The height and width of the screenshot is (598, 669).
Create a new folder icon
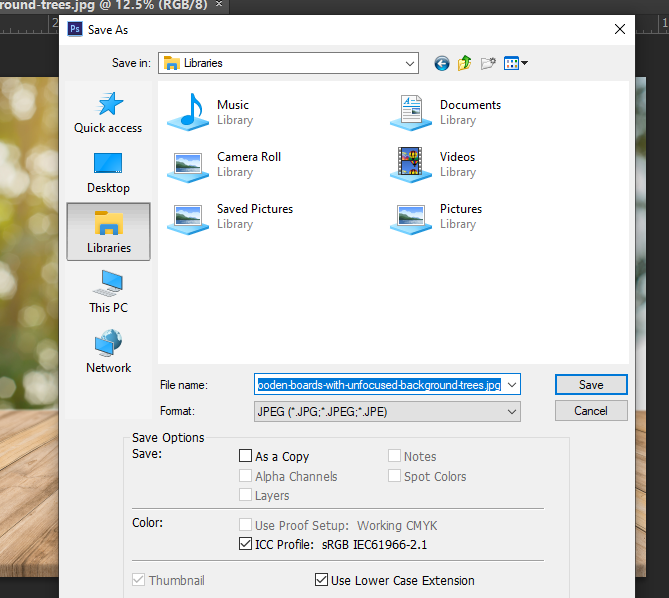(488, 64)
